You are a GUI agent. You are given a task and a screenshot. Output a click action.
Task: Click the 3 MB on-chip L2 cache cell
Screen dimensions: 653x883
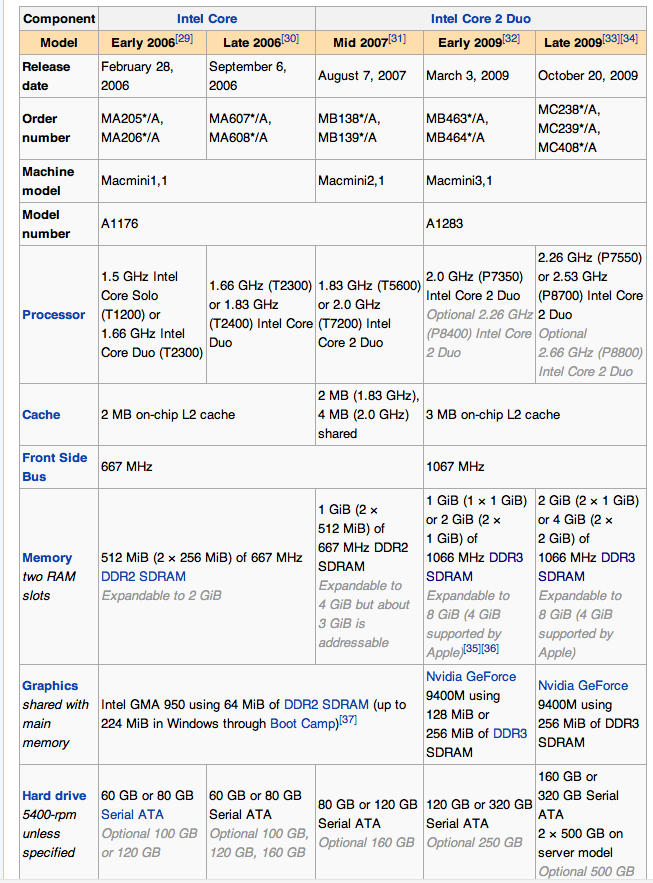[x=535, y=414]
